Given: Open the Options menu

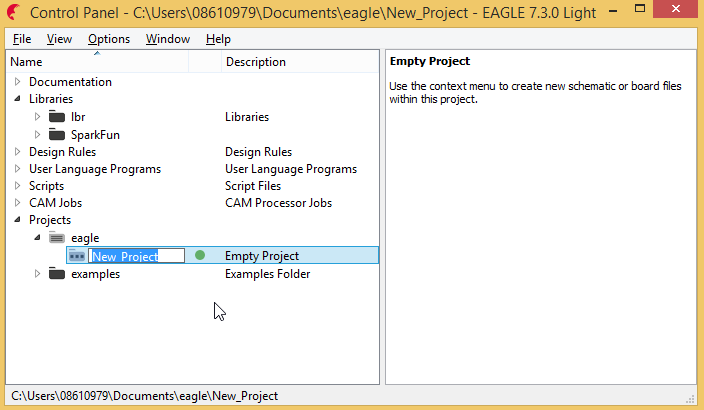Looking at the screenshot, I should (x=108, y=39).
